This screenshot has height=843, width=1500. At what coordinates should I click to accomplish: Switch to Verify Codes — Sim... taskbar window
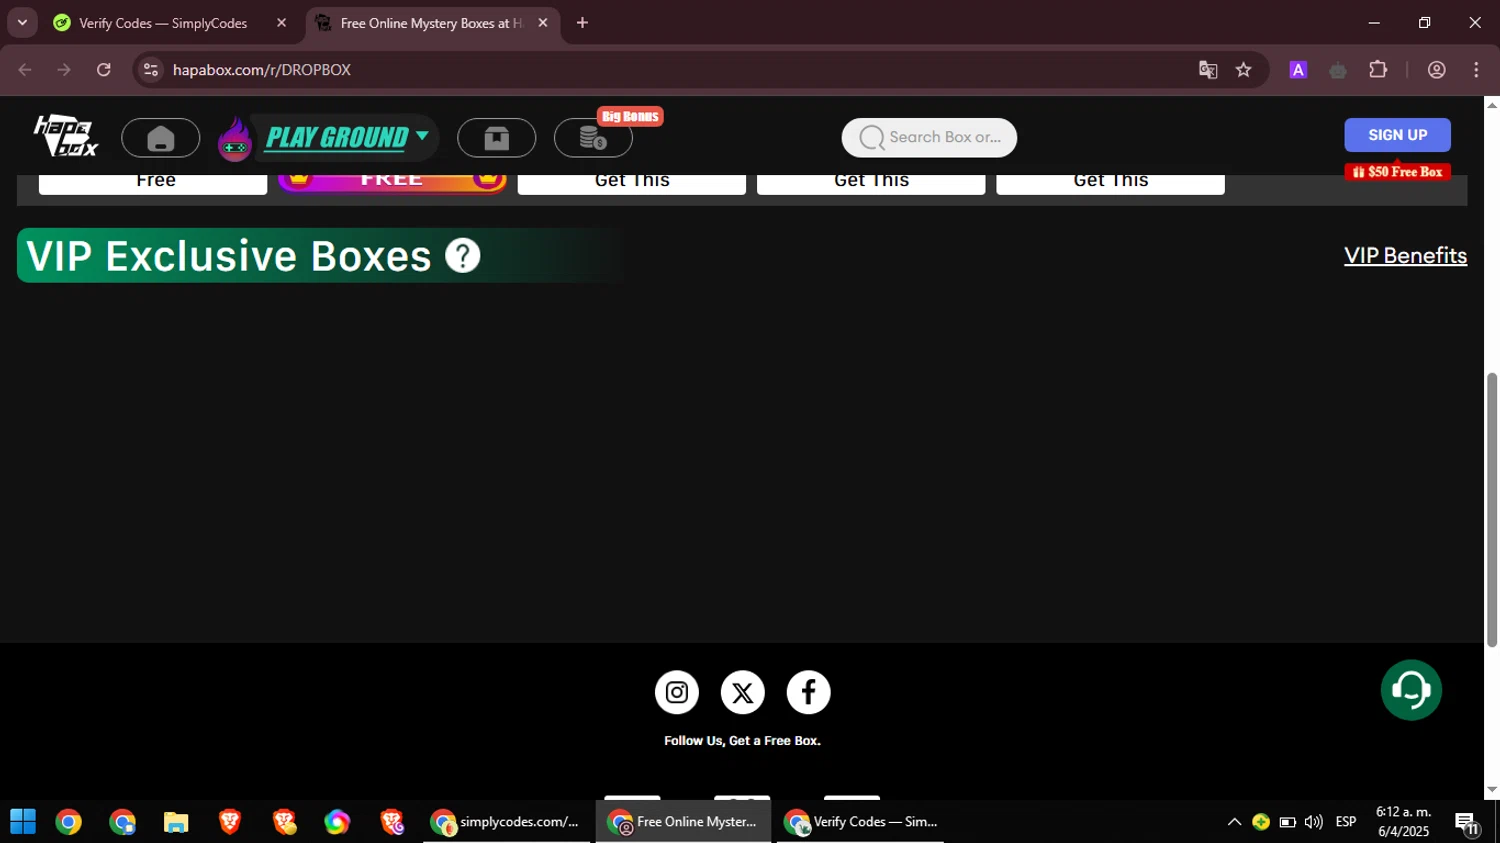(x=860, y=822)
